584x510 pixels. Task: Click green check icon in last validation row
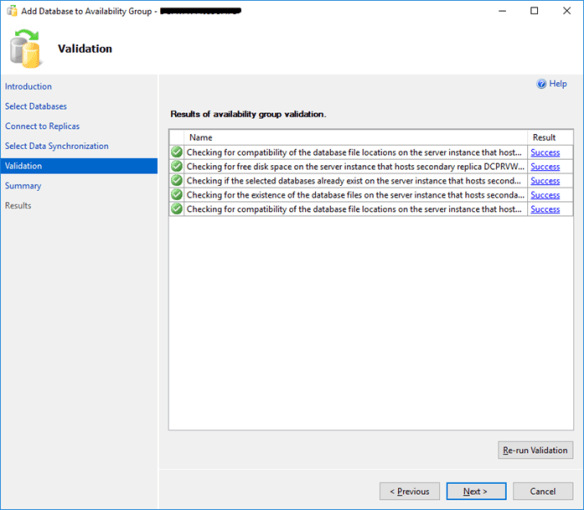tap(177, 209)
